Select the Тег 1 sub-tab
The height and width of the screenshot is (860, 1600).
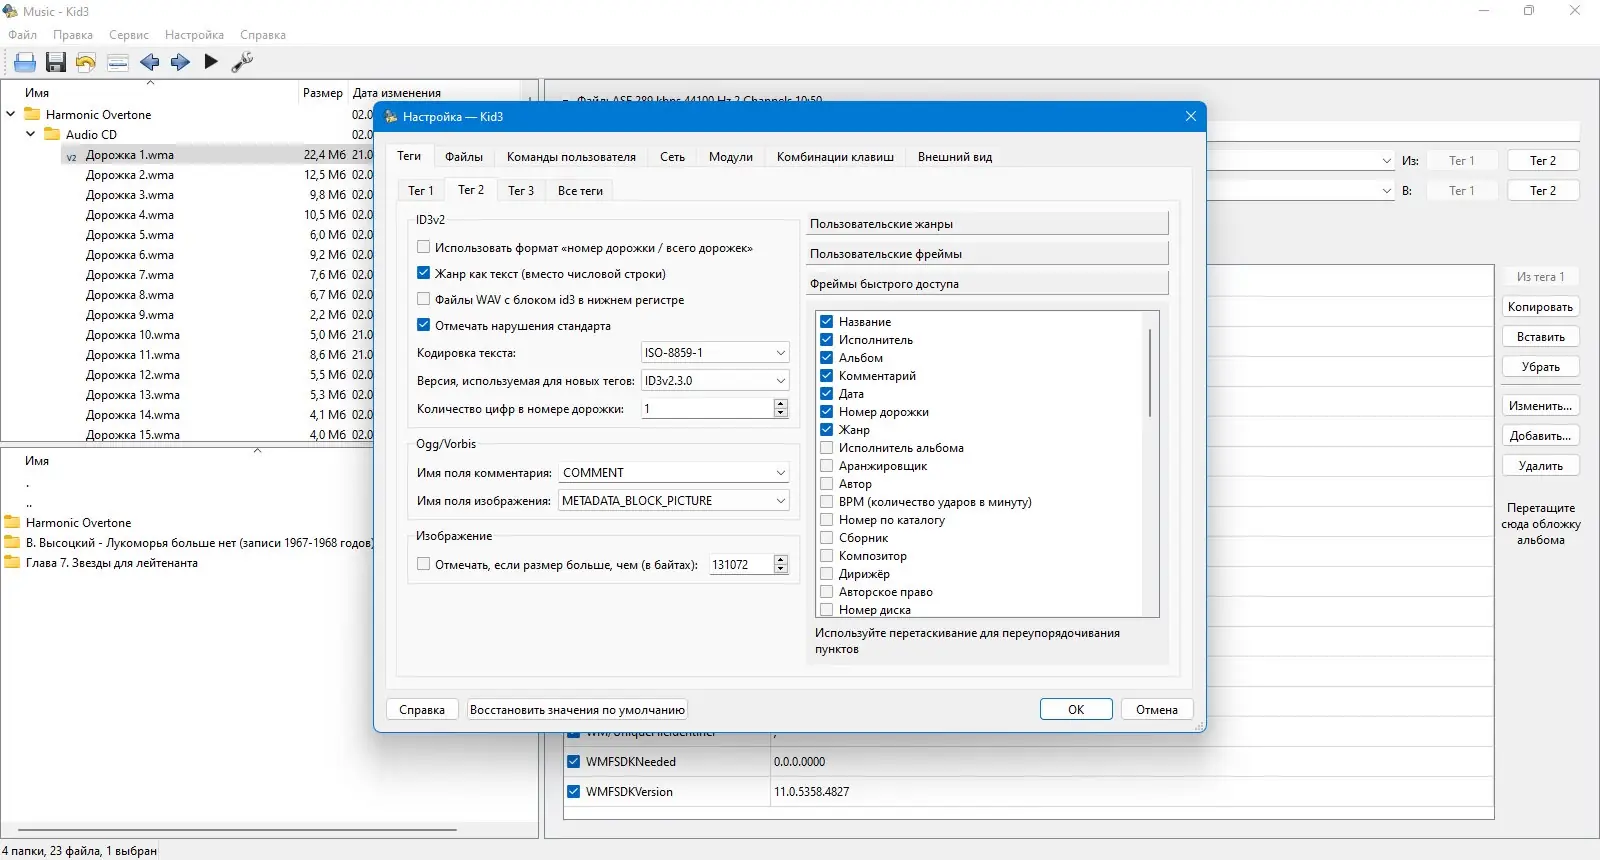pyautogui.click(x=421, y=191)
